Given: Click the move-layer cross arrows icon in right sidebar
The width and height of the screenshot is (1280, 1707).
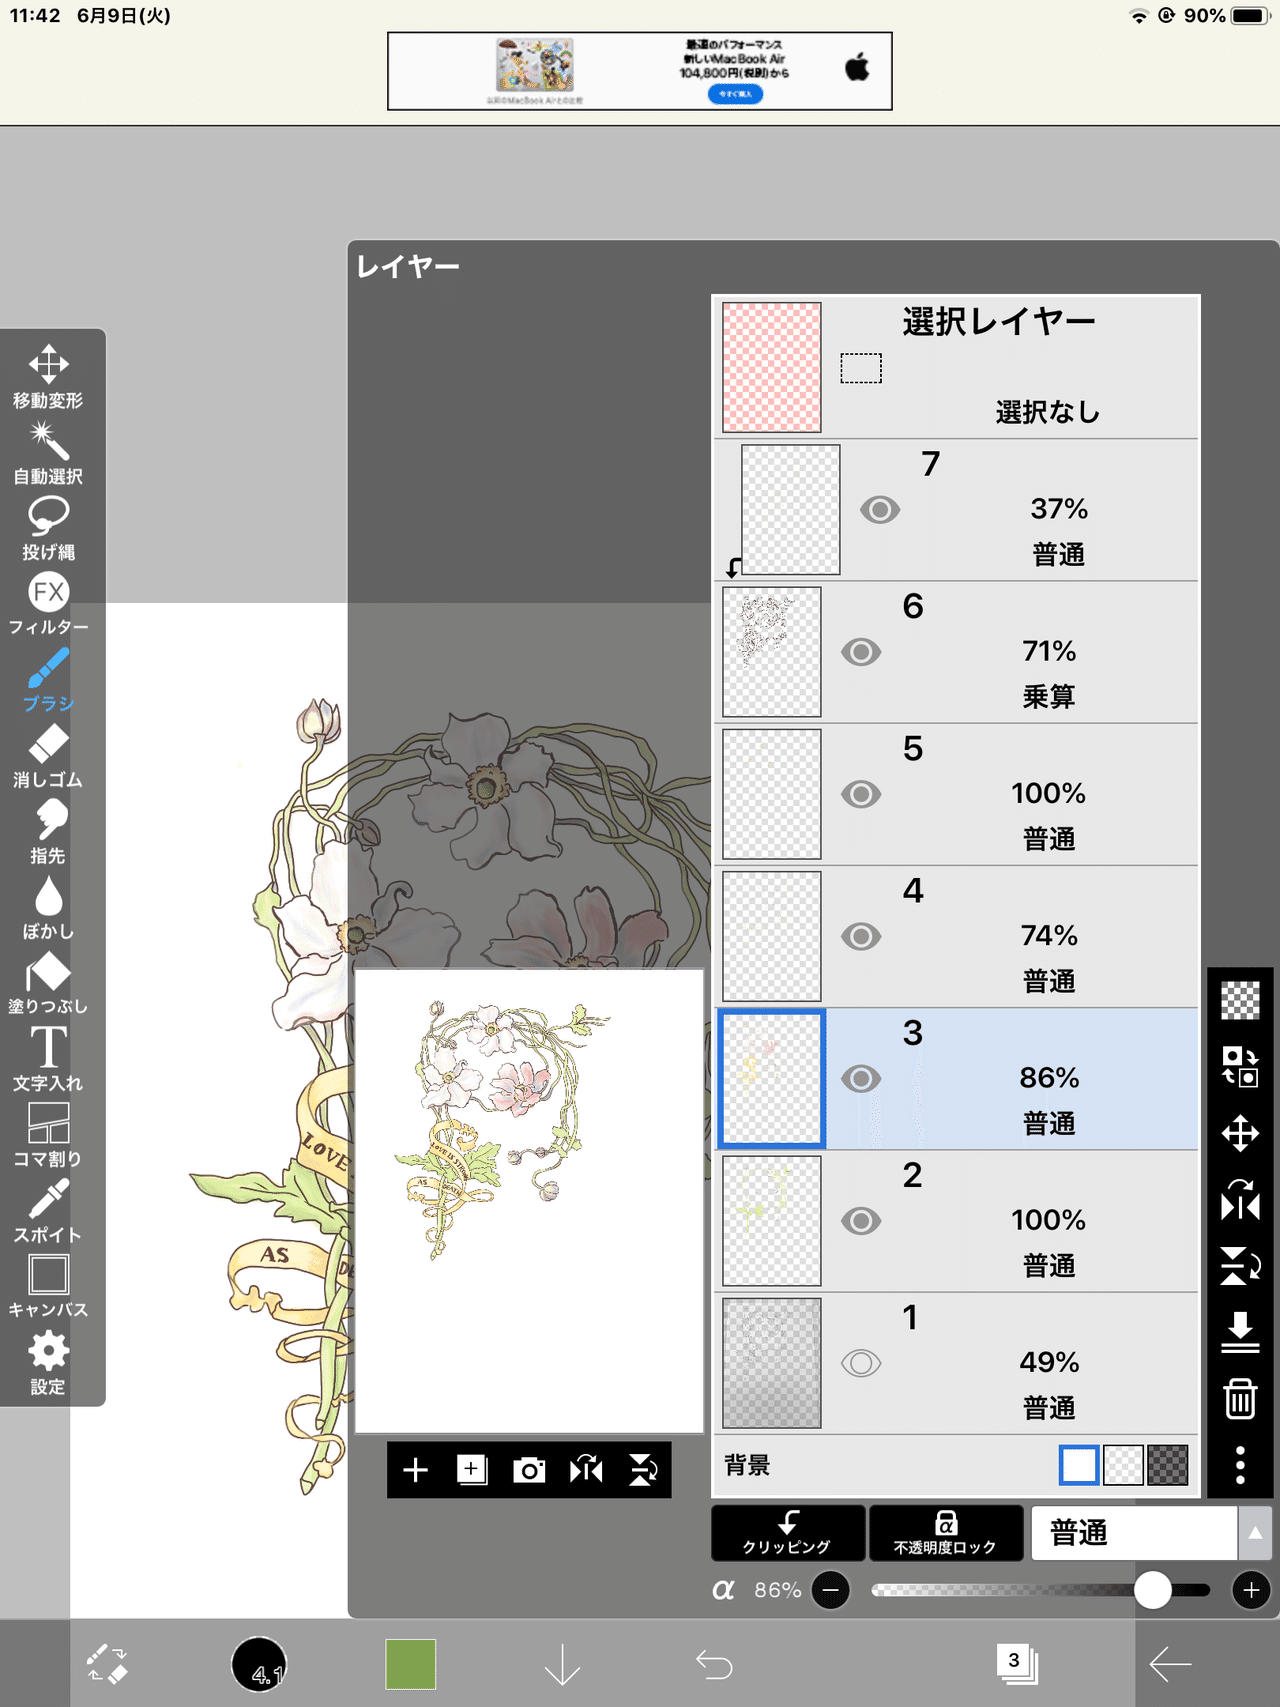Looking at the screenshot, I should 1240,1133.
